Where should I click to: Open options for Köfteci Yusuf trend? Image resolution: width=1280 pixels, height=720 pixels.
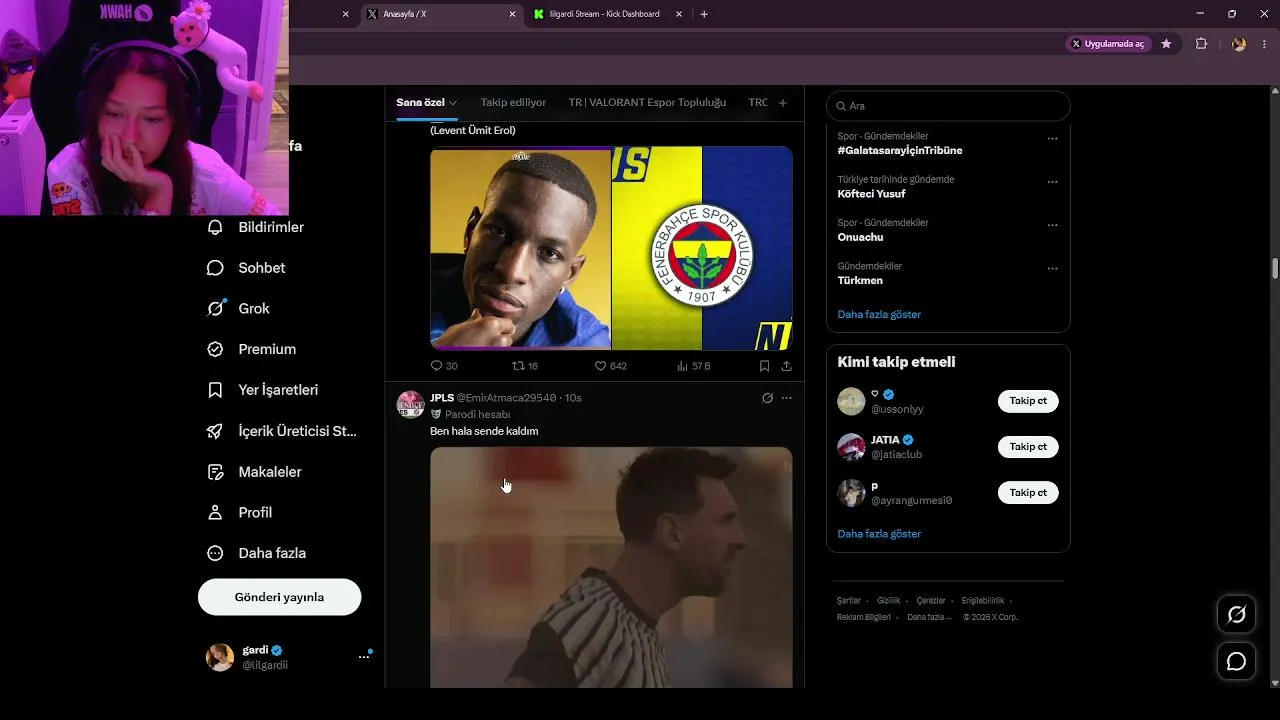pyautogui.click(x=1052, y=182)
